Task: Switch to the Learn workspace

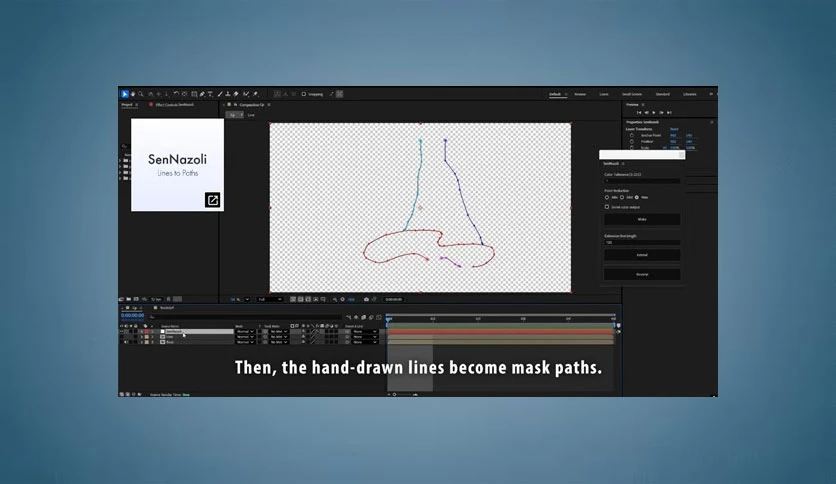Action: click(604, 94)
